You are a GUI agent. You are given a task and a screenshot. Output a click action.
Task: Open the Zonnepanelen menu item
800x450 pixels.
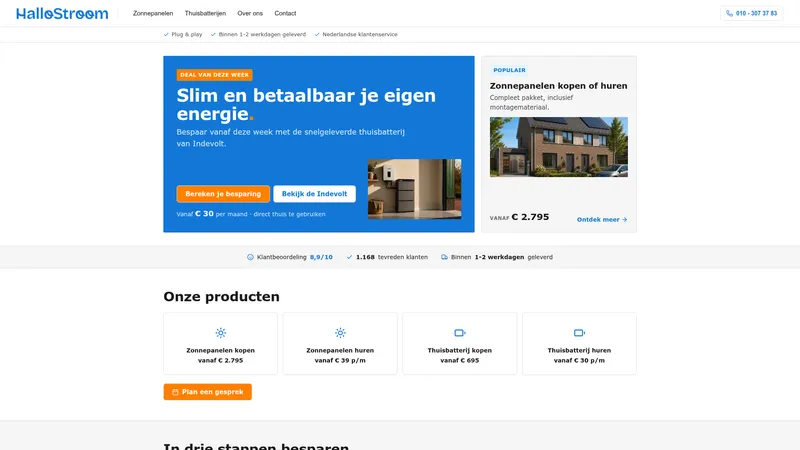[153, 13]
